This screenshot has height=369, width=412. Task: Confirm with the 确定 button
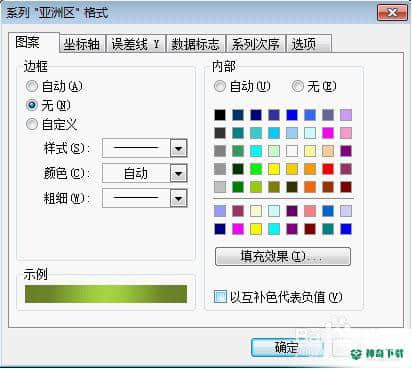[287, 348]
